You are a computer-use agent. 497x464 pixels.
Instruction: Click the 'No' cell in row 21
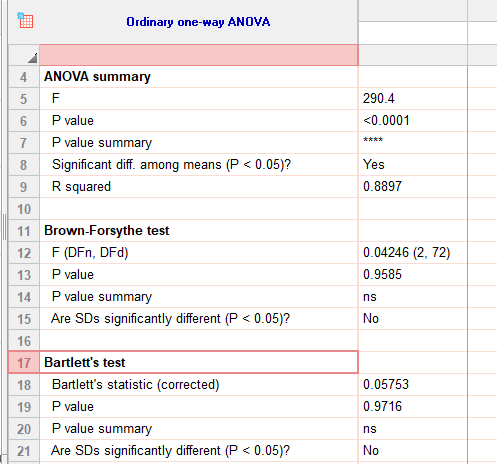(x=371, y=451)
